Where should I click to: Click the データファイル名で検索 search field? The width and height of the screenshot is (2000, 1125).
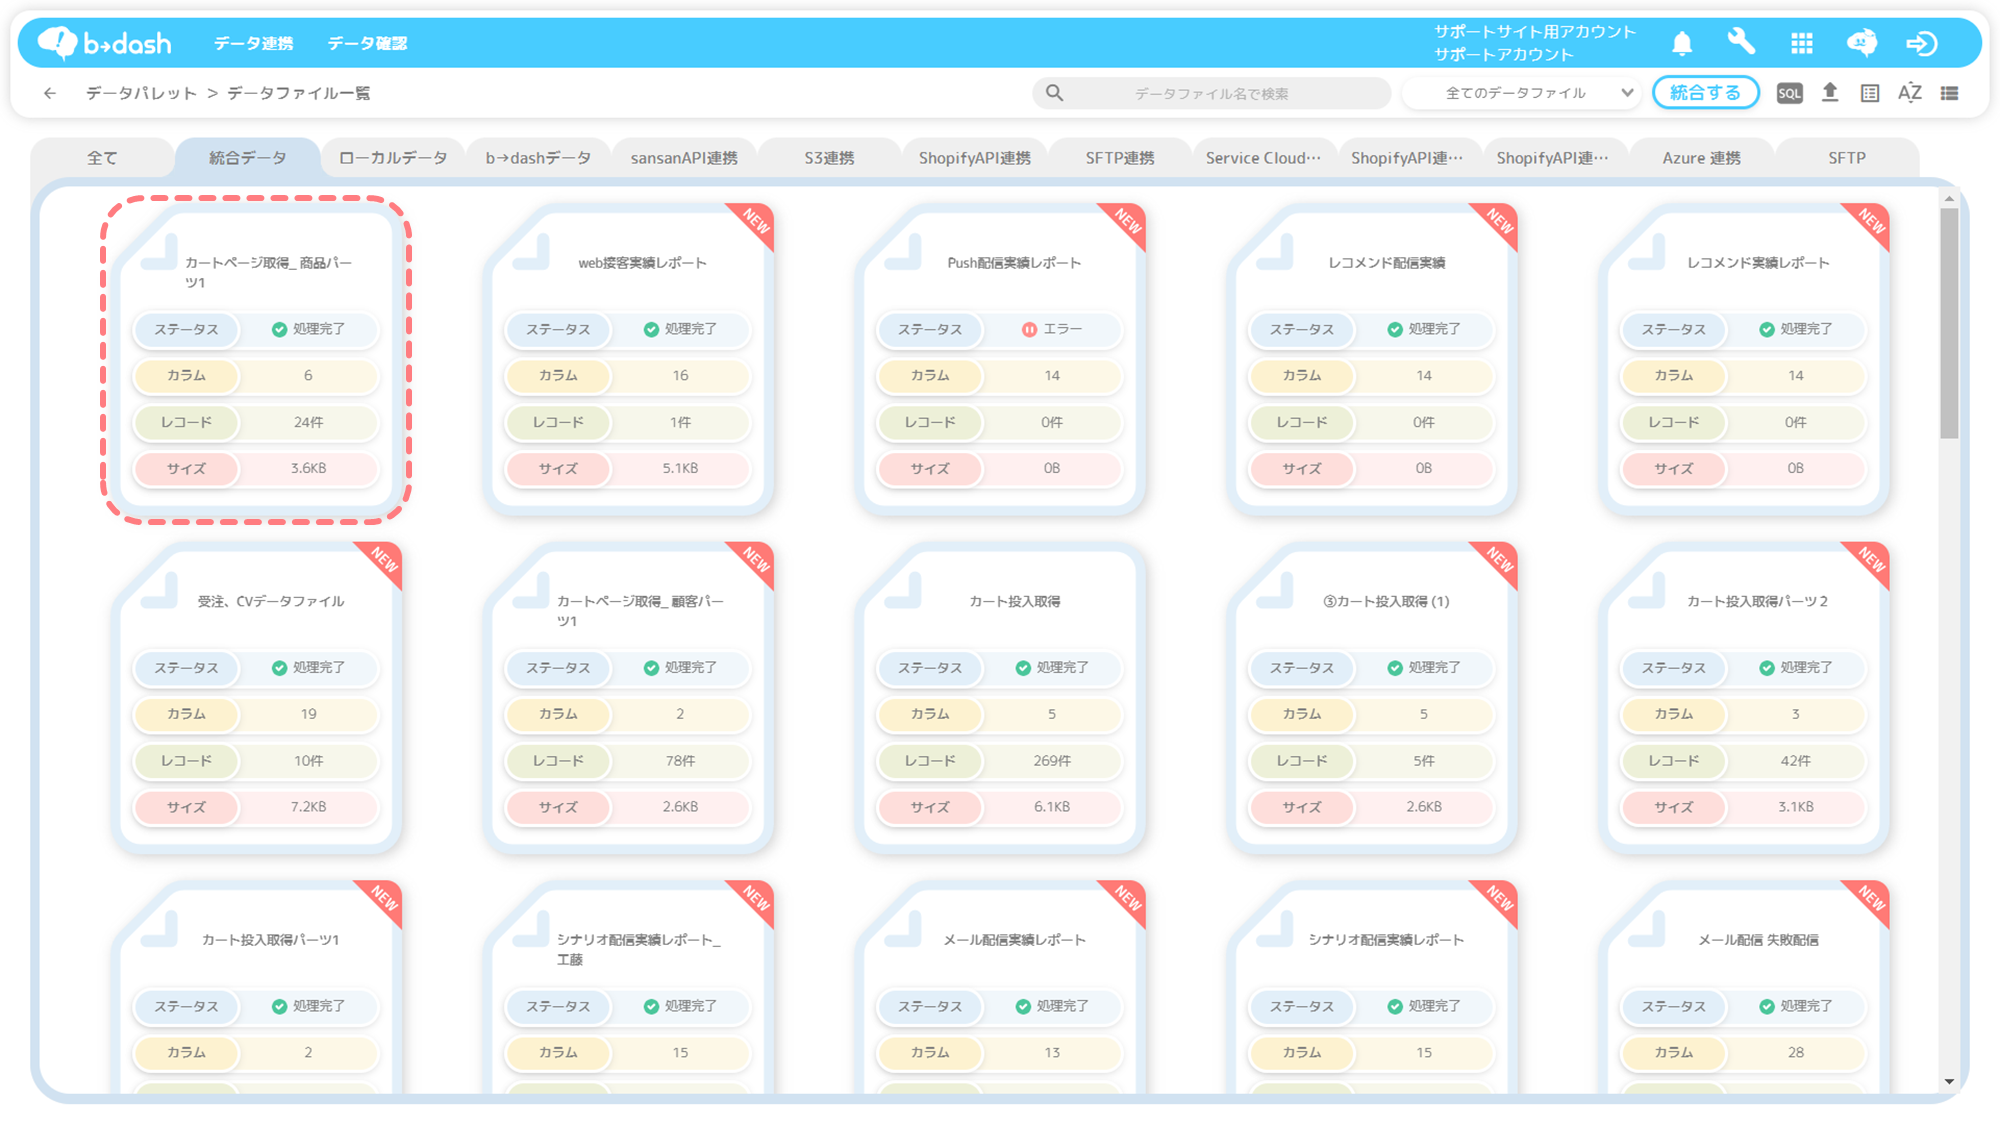coord(1211,93)
